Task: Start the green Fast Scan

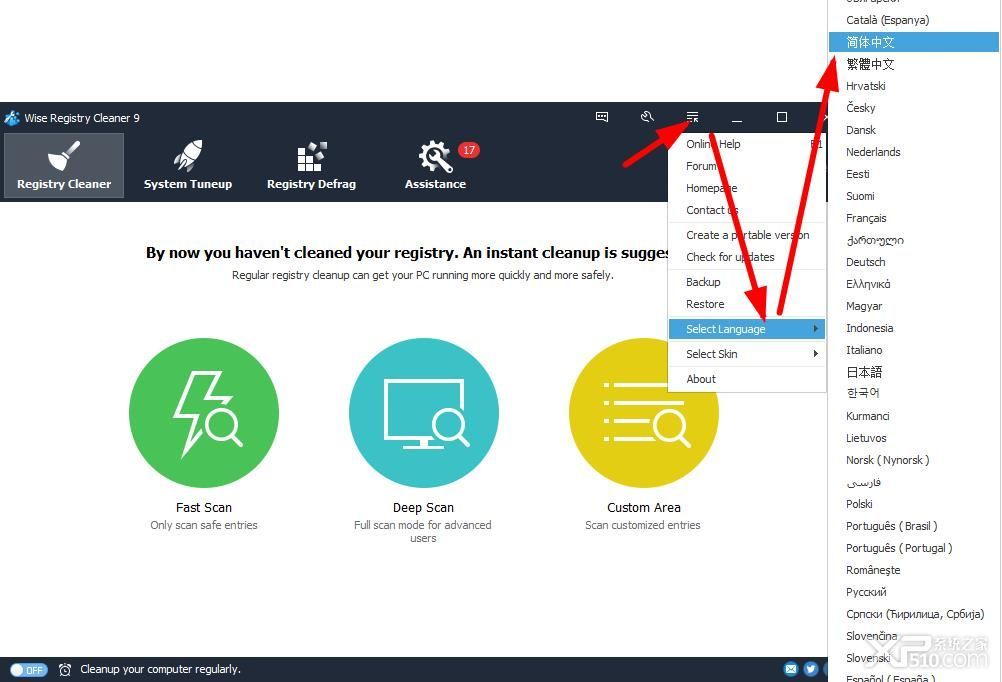Action: [x=204, y=413]
